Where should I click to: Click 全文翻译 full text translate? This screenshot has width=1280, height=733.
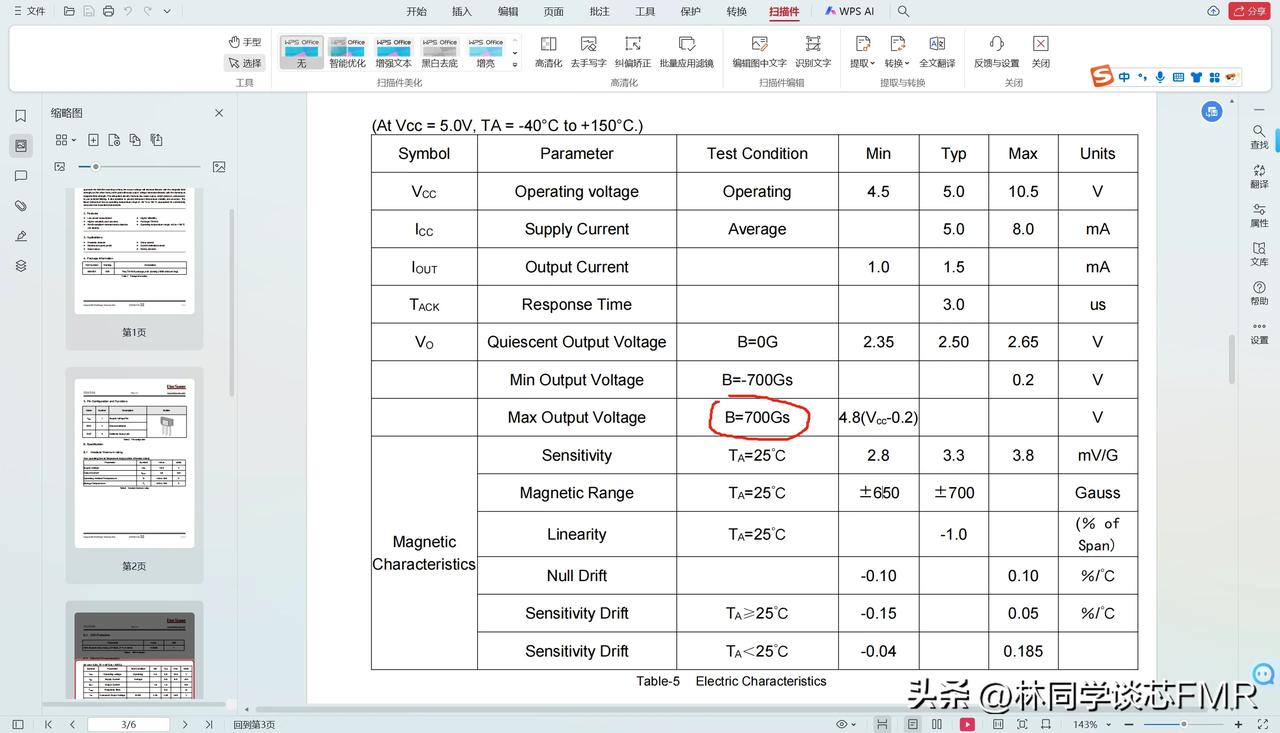point(937,51)
